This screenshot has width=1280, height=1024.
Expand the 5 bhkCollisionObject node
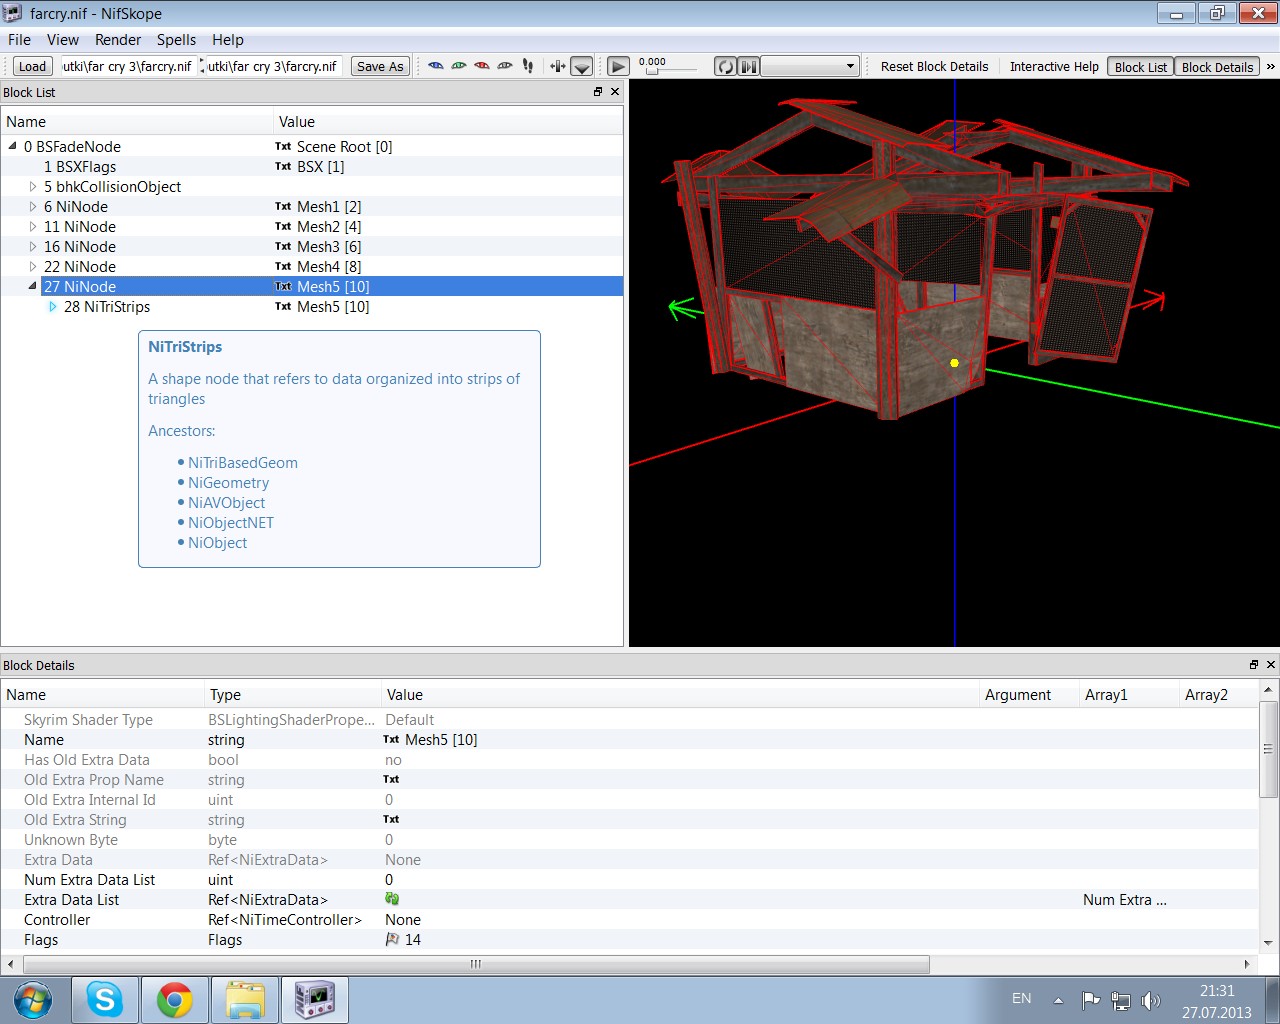point(33,186)
